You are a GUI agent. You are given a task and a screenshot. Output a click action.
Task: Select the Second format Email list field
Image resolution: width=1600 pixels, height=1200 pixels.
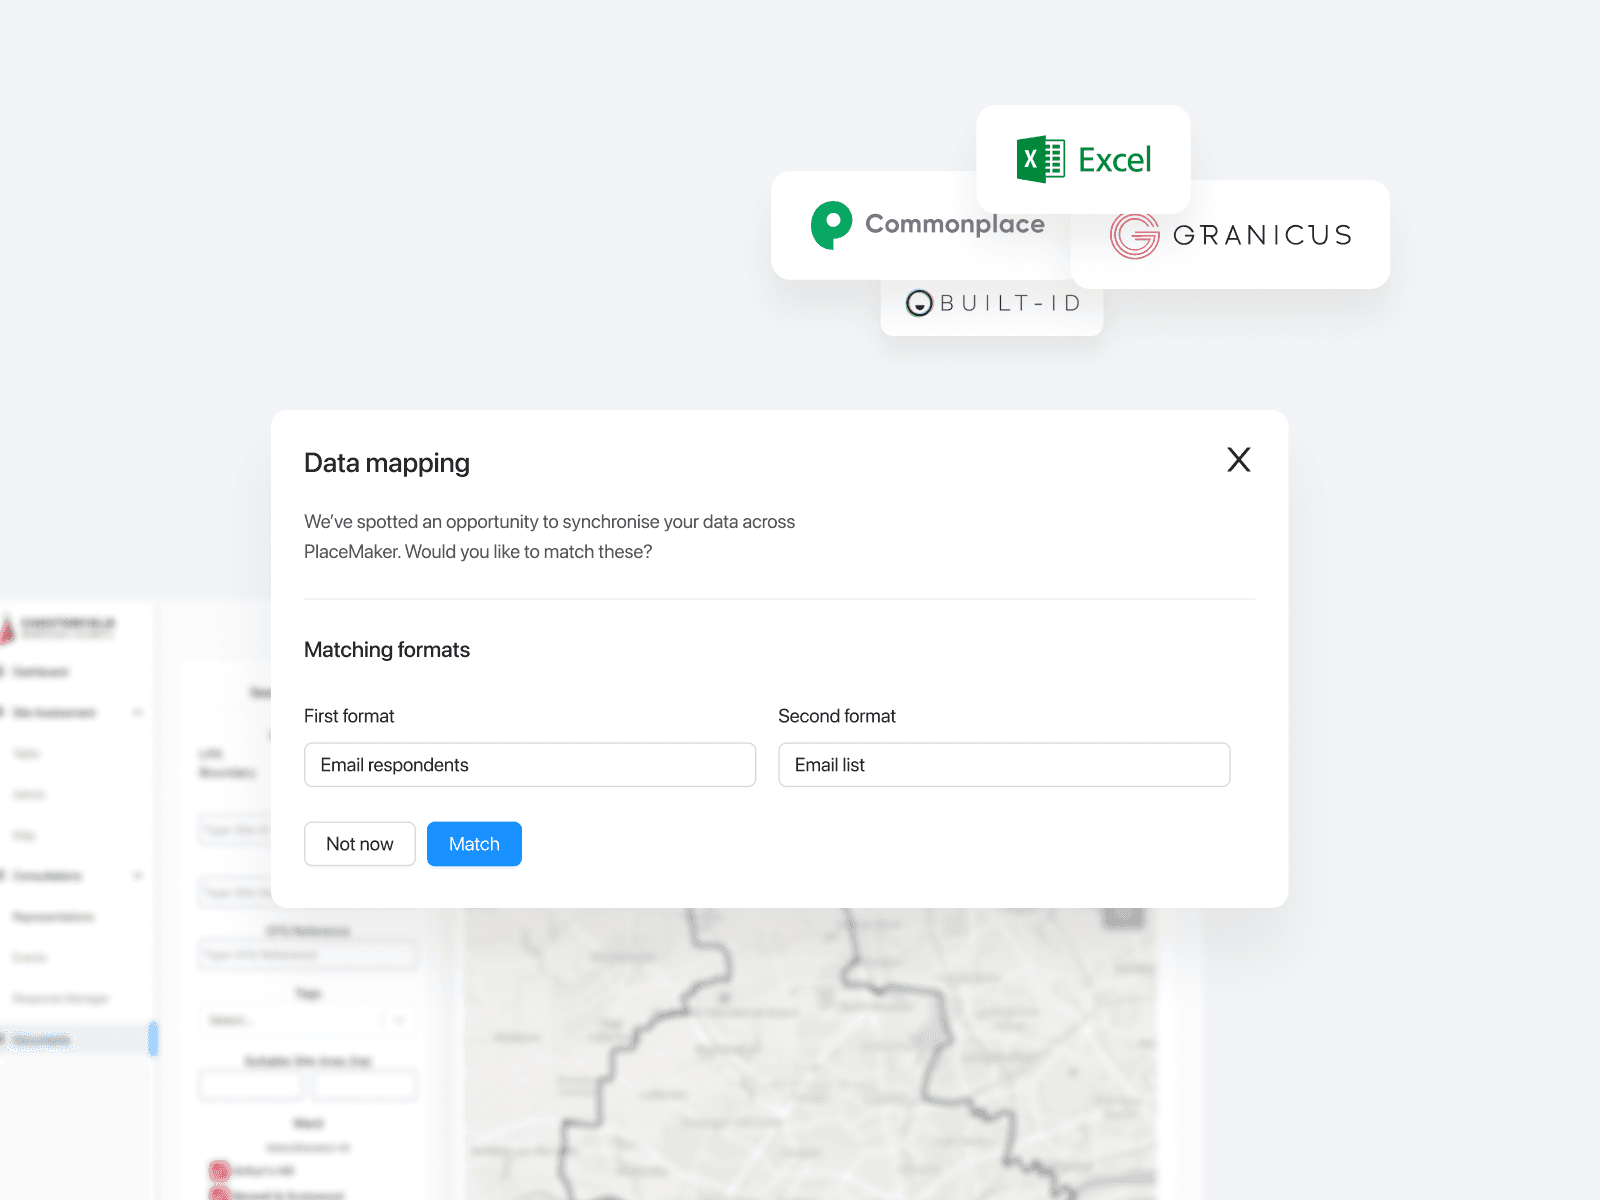pos(1004,765)
